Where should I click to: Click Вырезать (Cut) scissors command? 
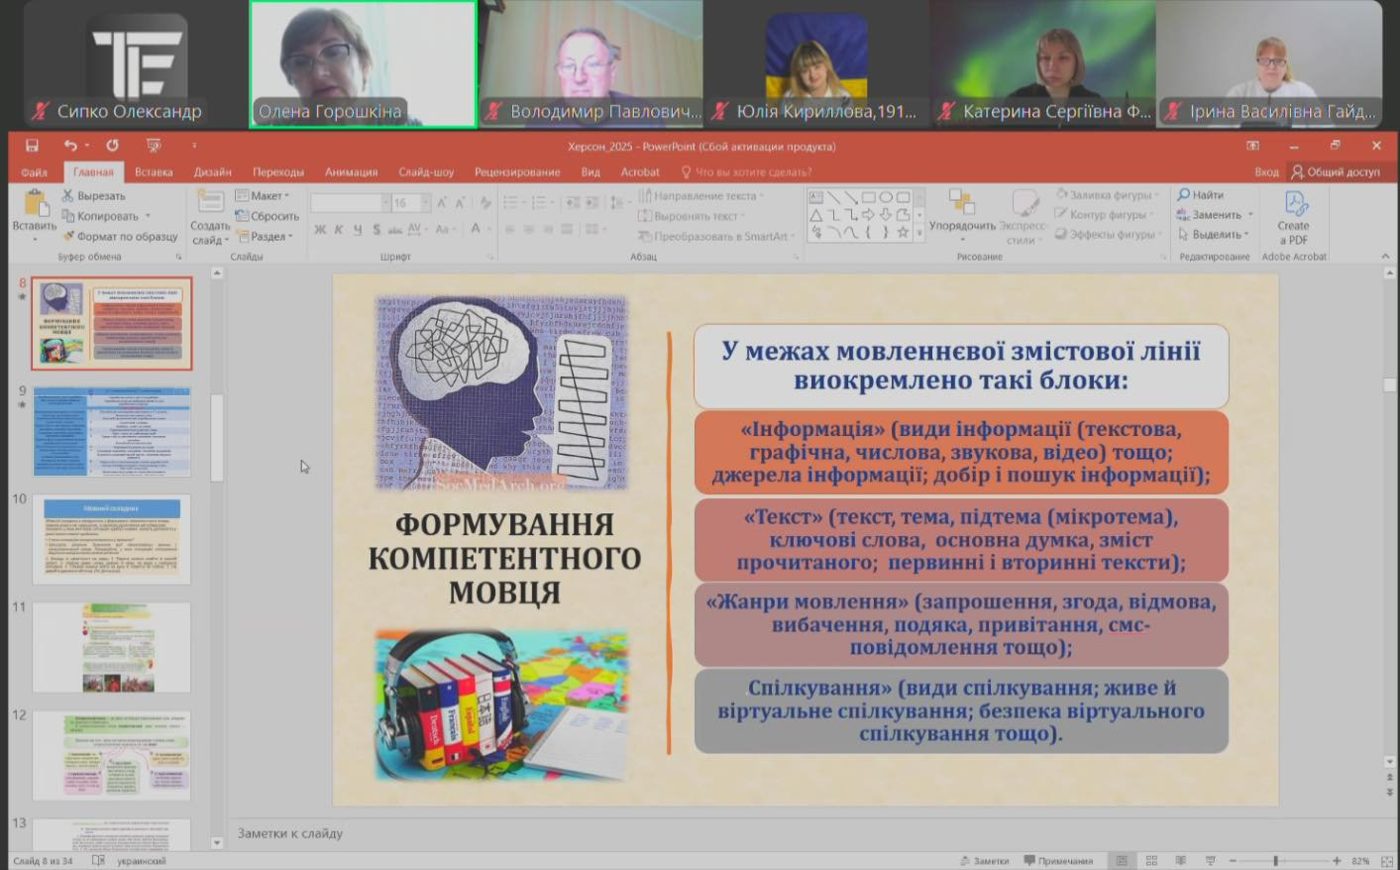pyautogui.click(x=94, y=196)
